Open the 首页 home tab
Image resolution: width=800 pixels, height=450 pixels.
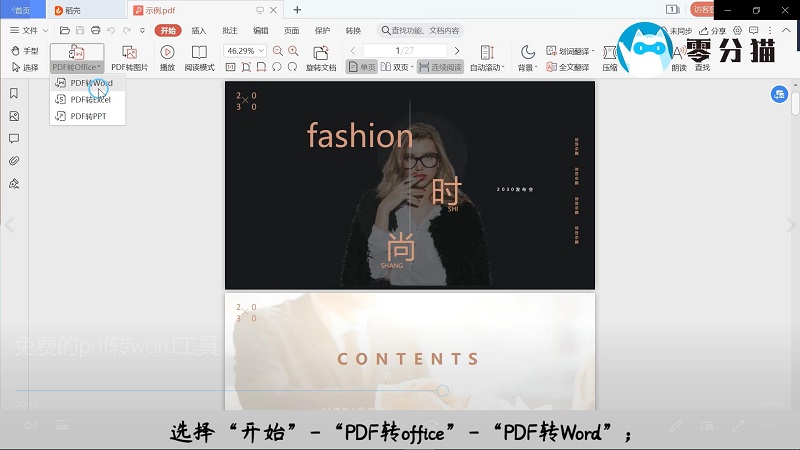pos(21,10)
